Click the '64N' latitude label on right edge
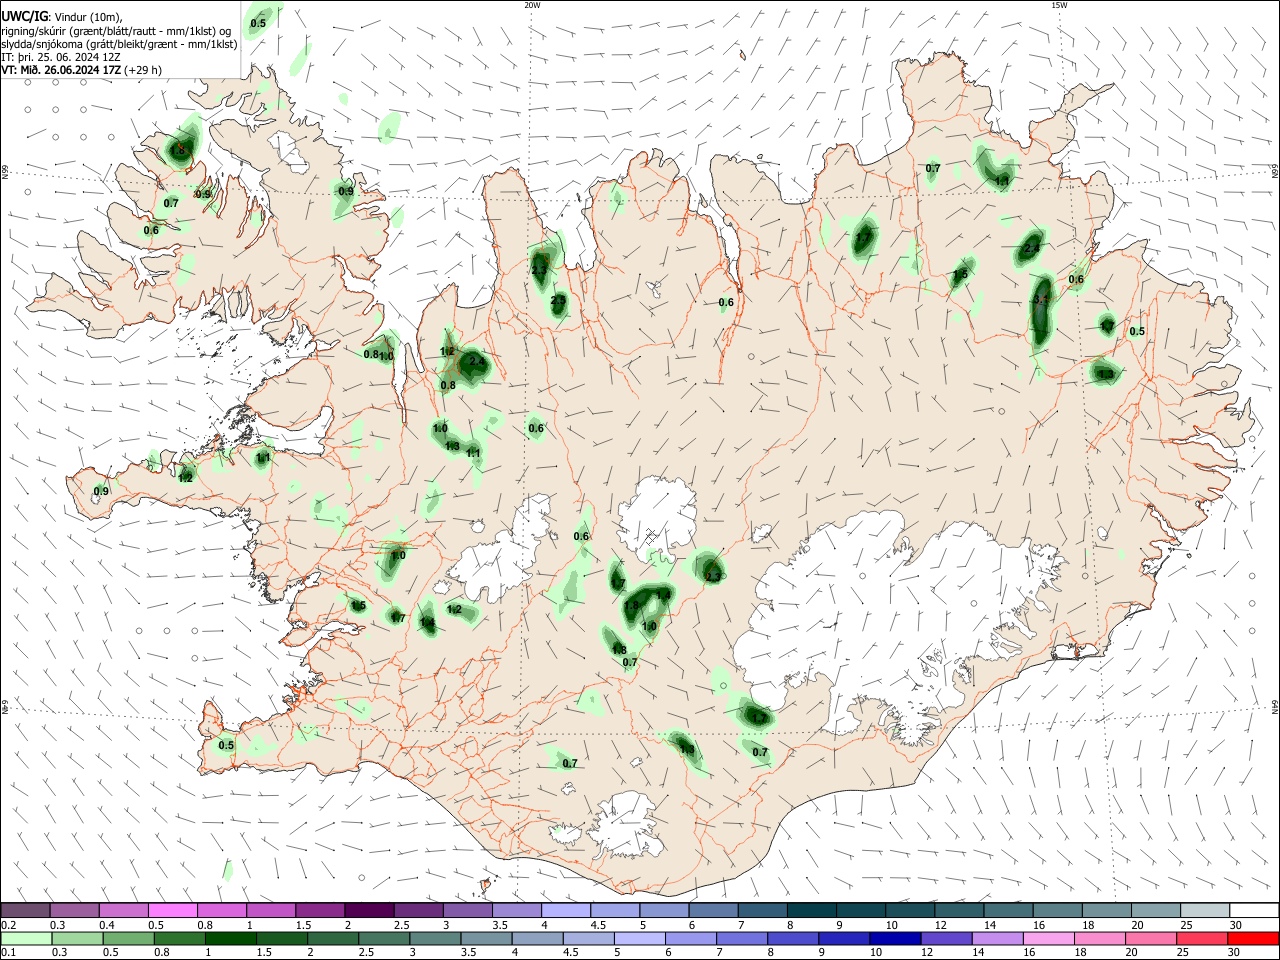The image size is (1280, 960). pos(1275,706)
